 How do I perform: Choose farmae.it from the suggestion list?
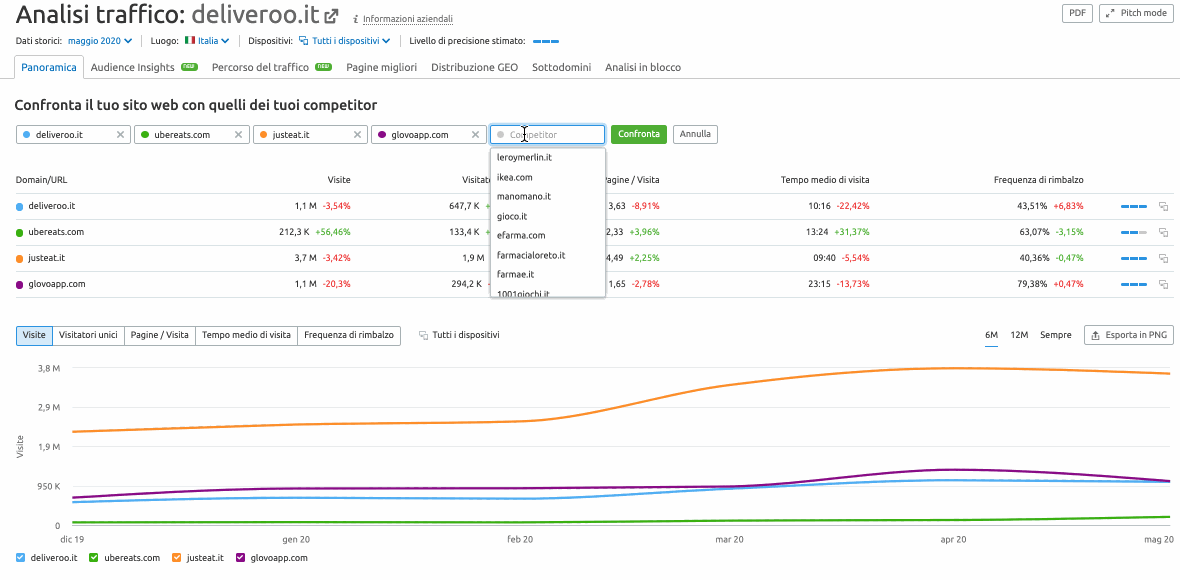point(547,275)
